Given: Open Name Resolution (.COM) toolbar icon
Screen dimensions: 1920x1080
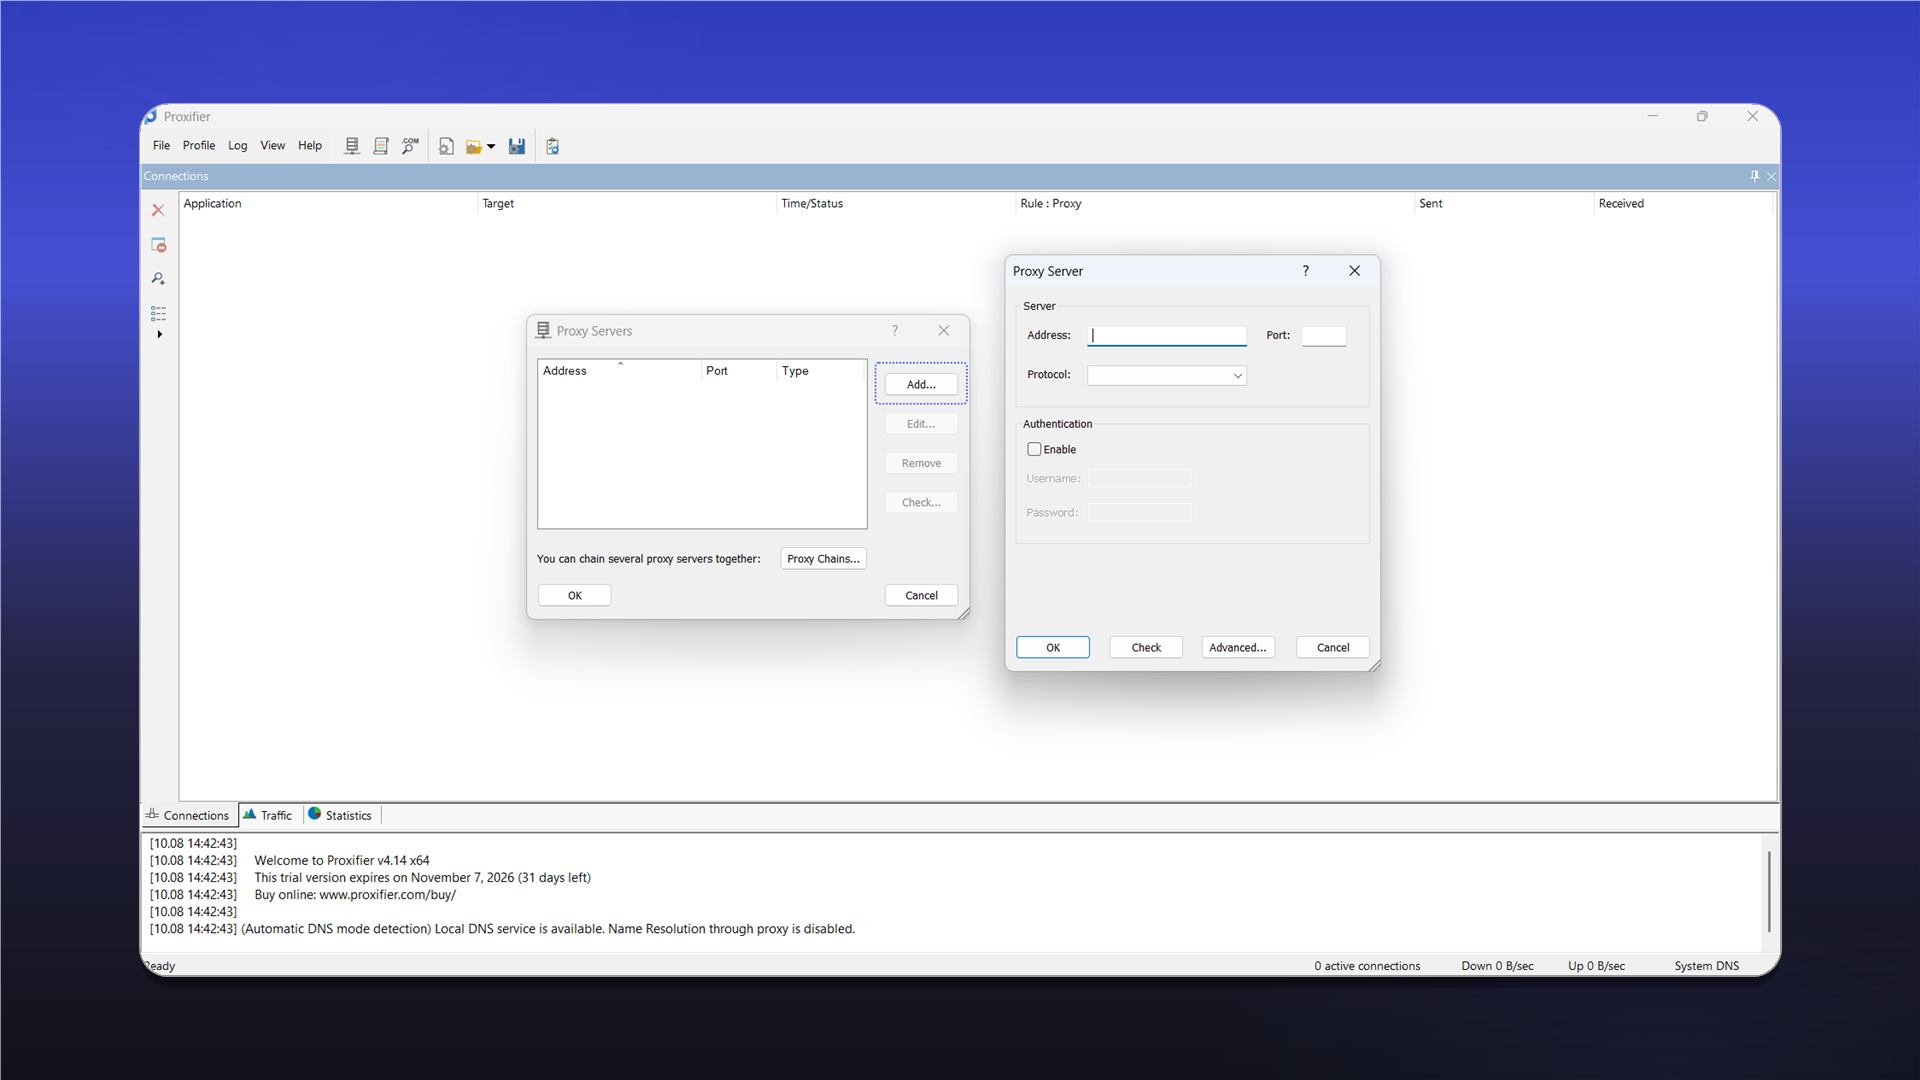Looking at the screenshot, I should coord(410,146).
